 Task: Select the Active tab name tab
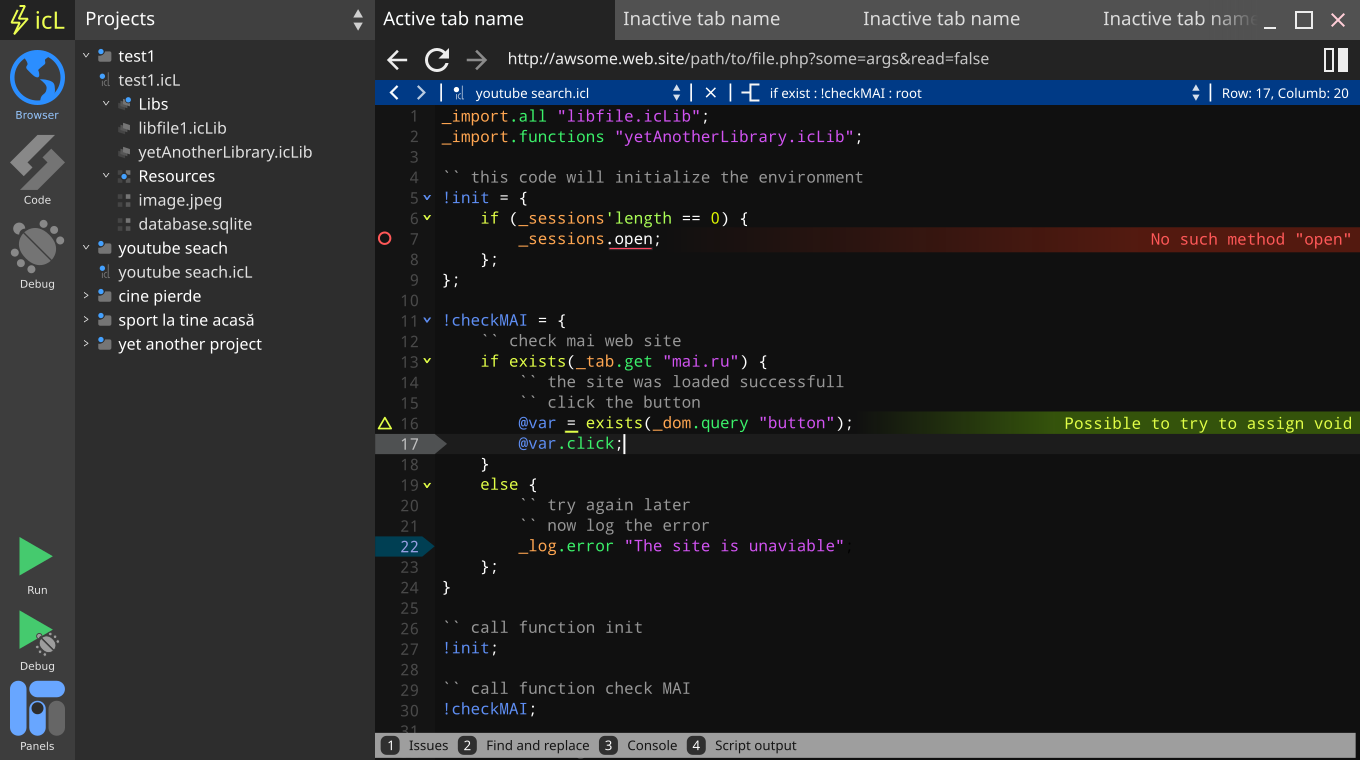pyautogui.click(x=495, y=19)
